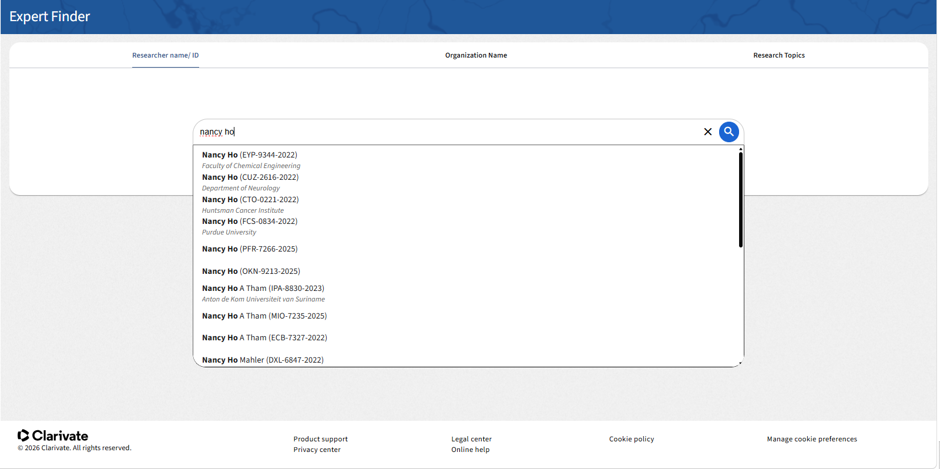Select Nancy Ho (PFR-7266-2025) suggestion
This screenshot has width=940, height=469.
point(249,249)
